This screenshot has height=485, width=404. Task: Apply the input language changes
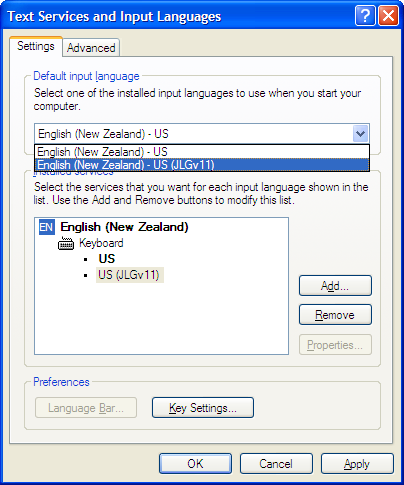point(357,464)
